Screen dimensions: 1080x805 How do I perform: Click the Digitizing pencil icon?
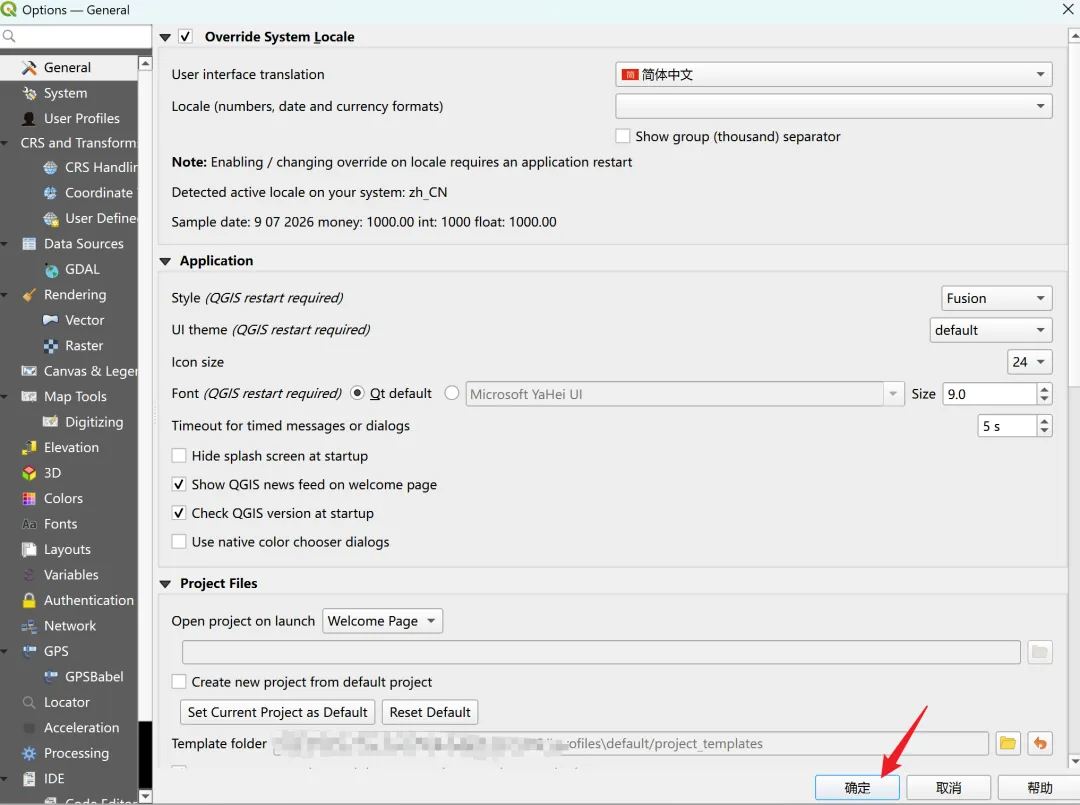coord(50,422)
